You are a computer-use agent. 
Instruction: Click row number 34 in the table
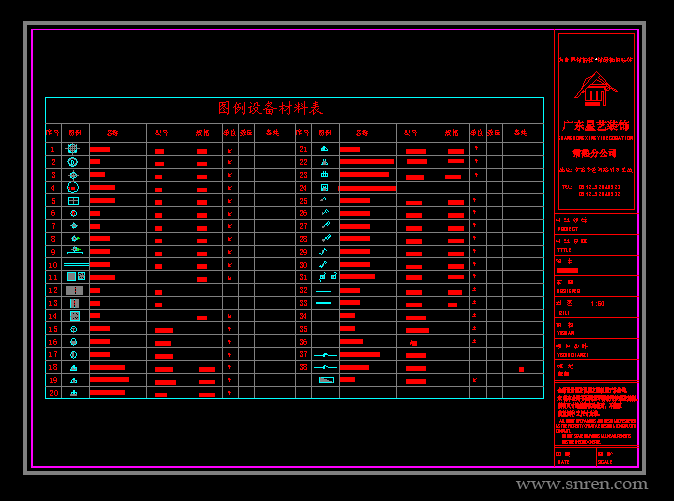[303, 316]
